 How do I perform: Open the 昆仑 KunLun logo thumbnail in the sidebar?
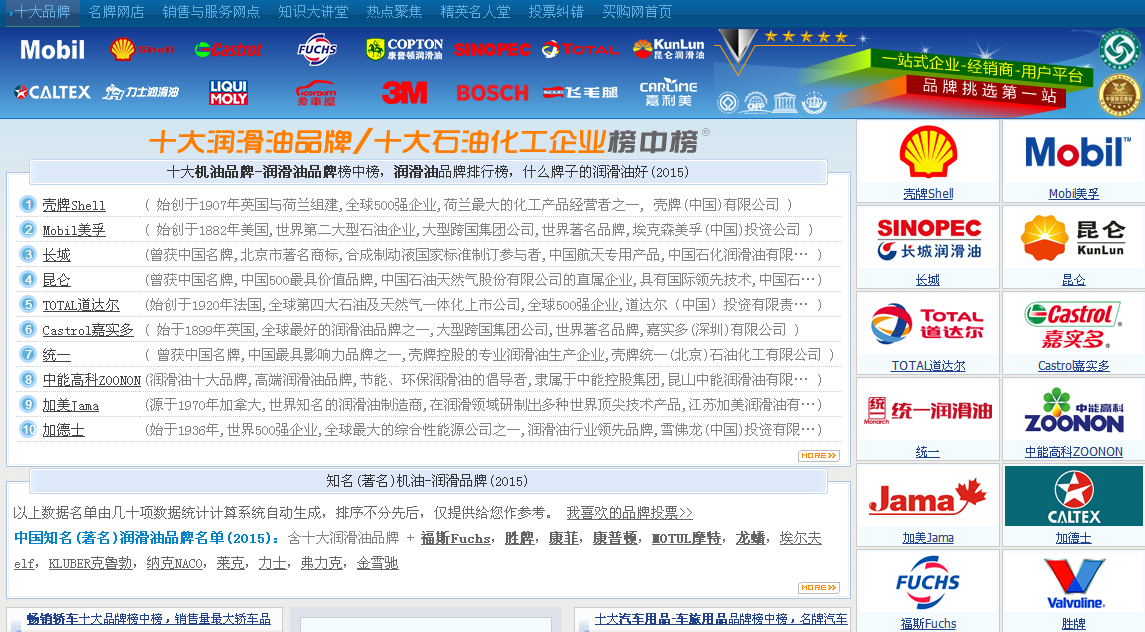click(1073, 239)
